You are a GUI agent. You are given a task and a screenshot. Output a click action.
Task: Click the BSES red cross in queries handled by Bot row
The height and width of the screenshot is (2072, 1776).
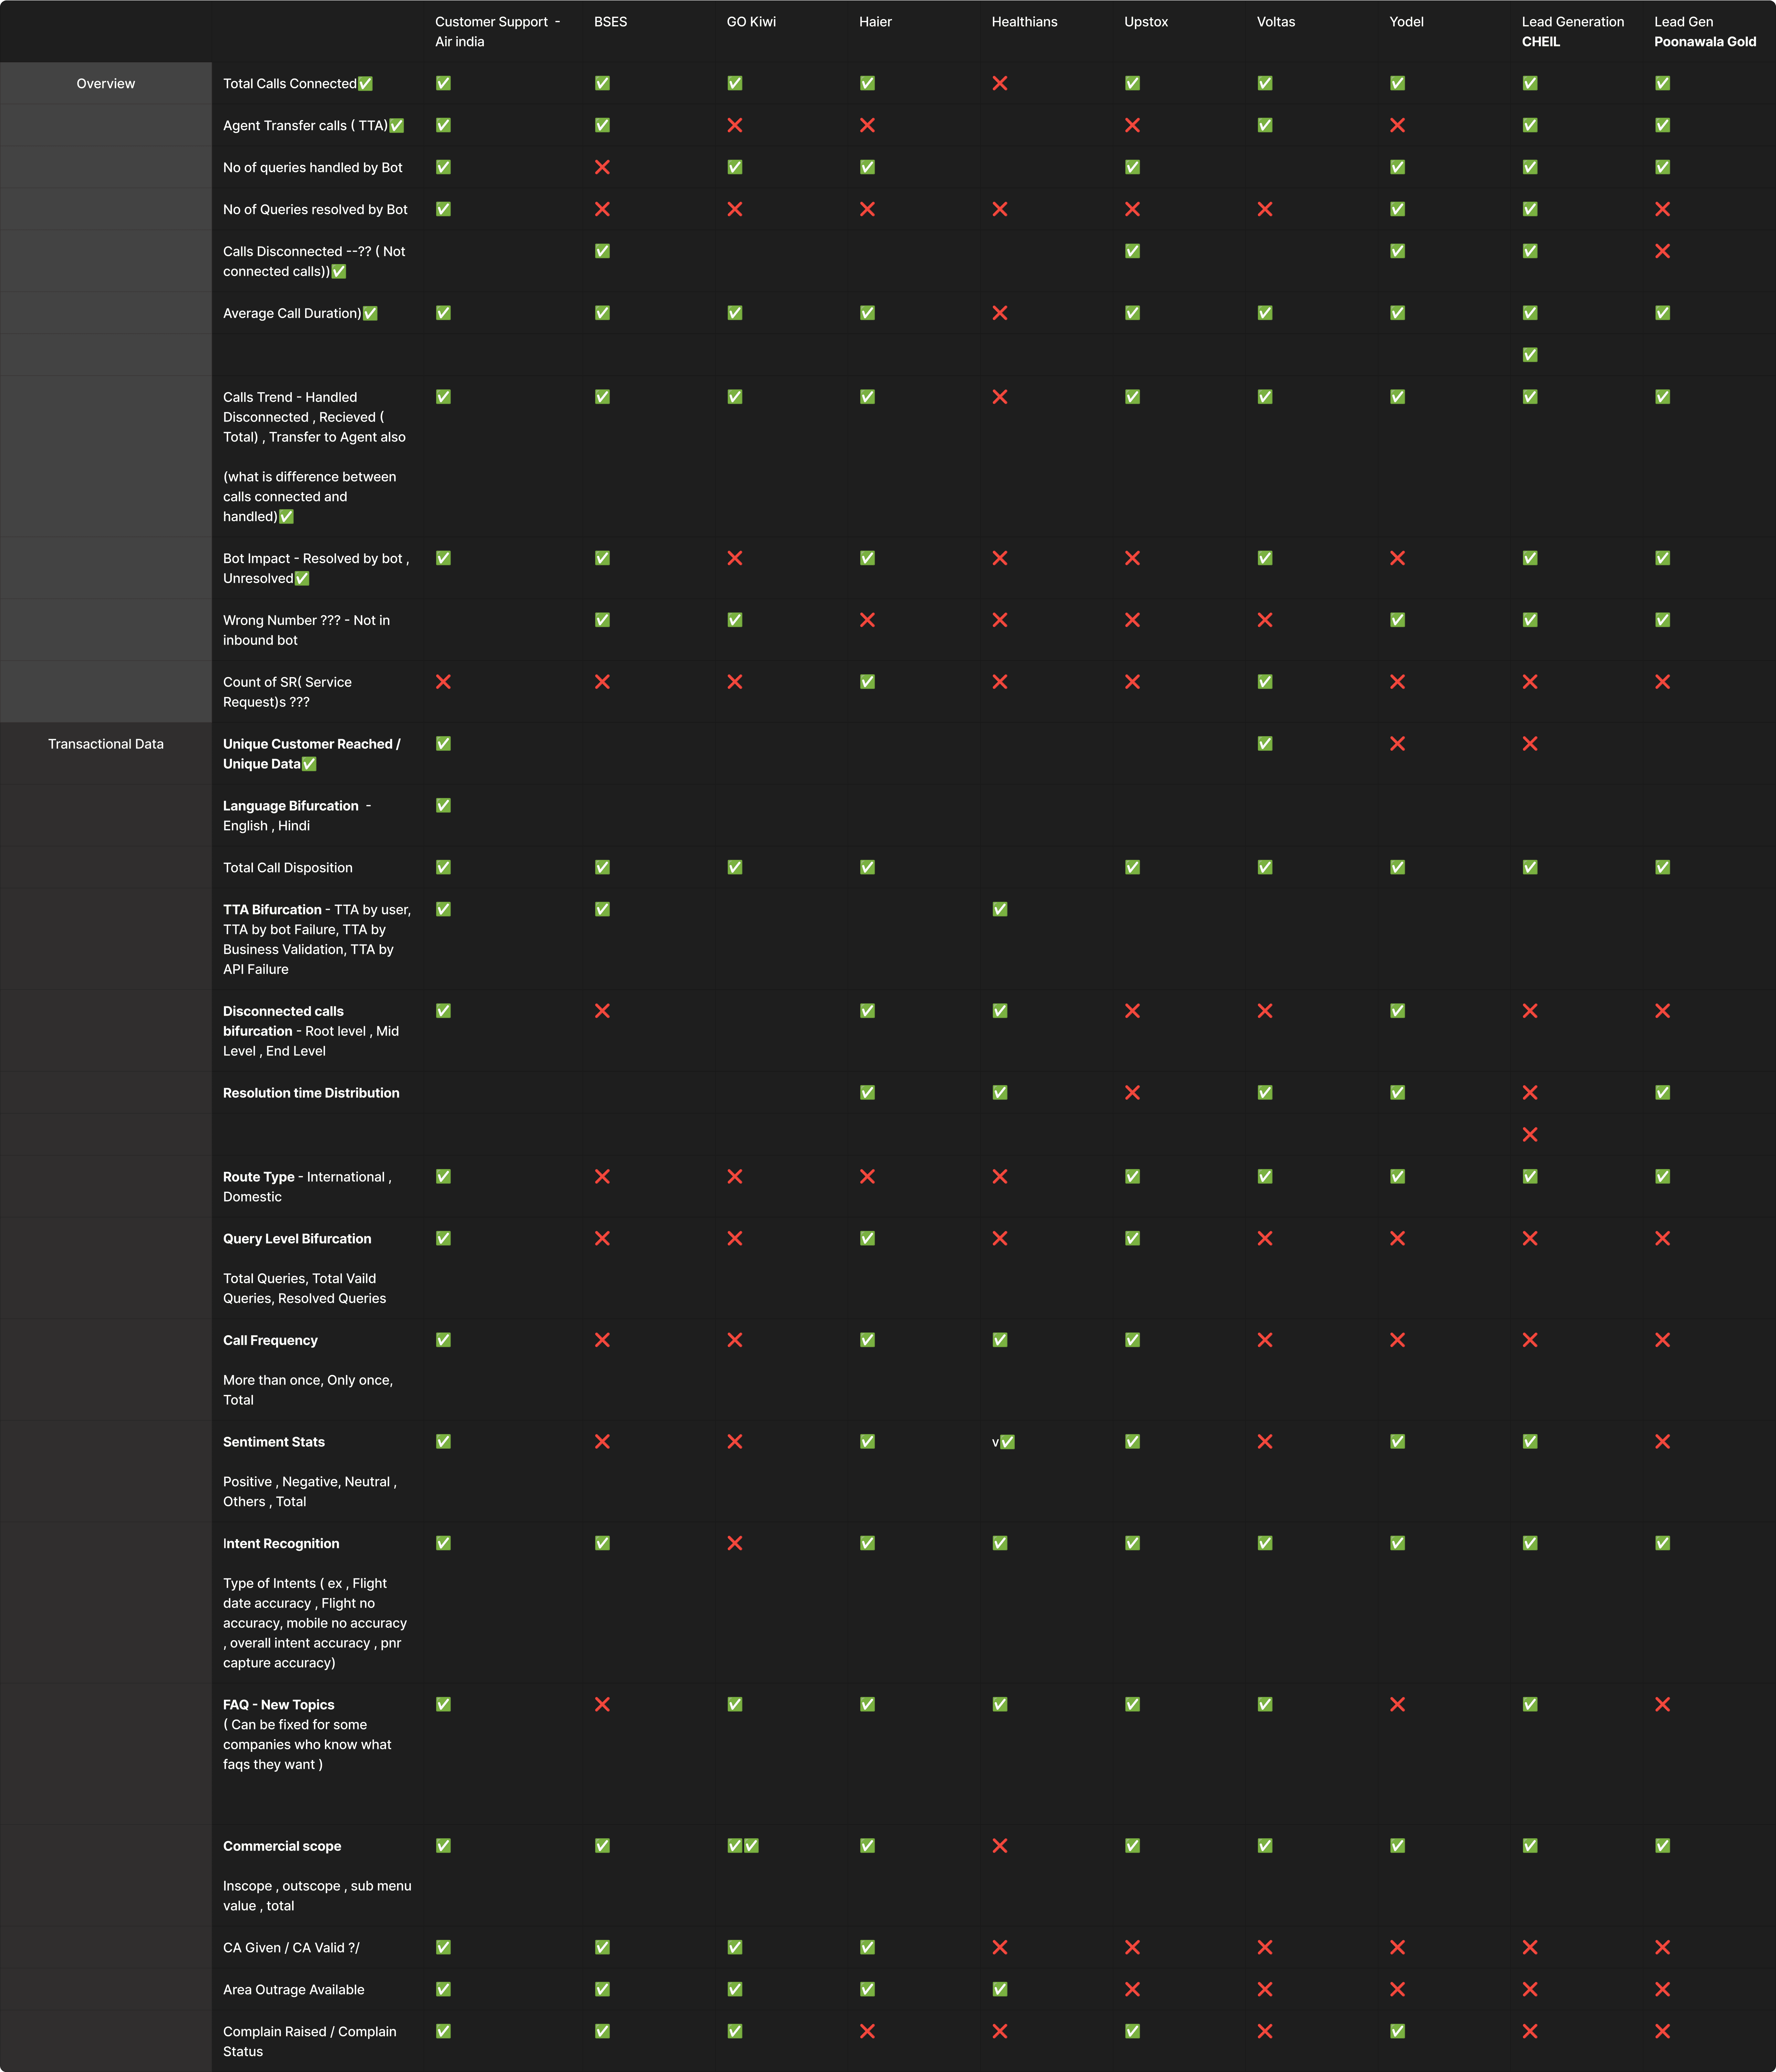click(x=602, y=167)
